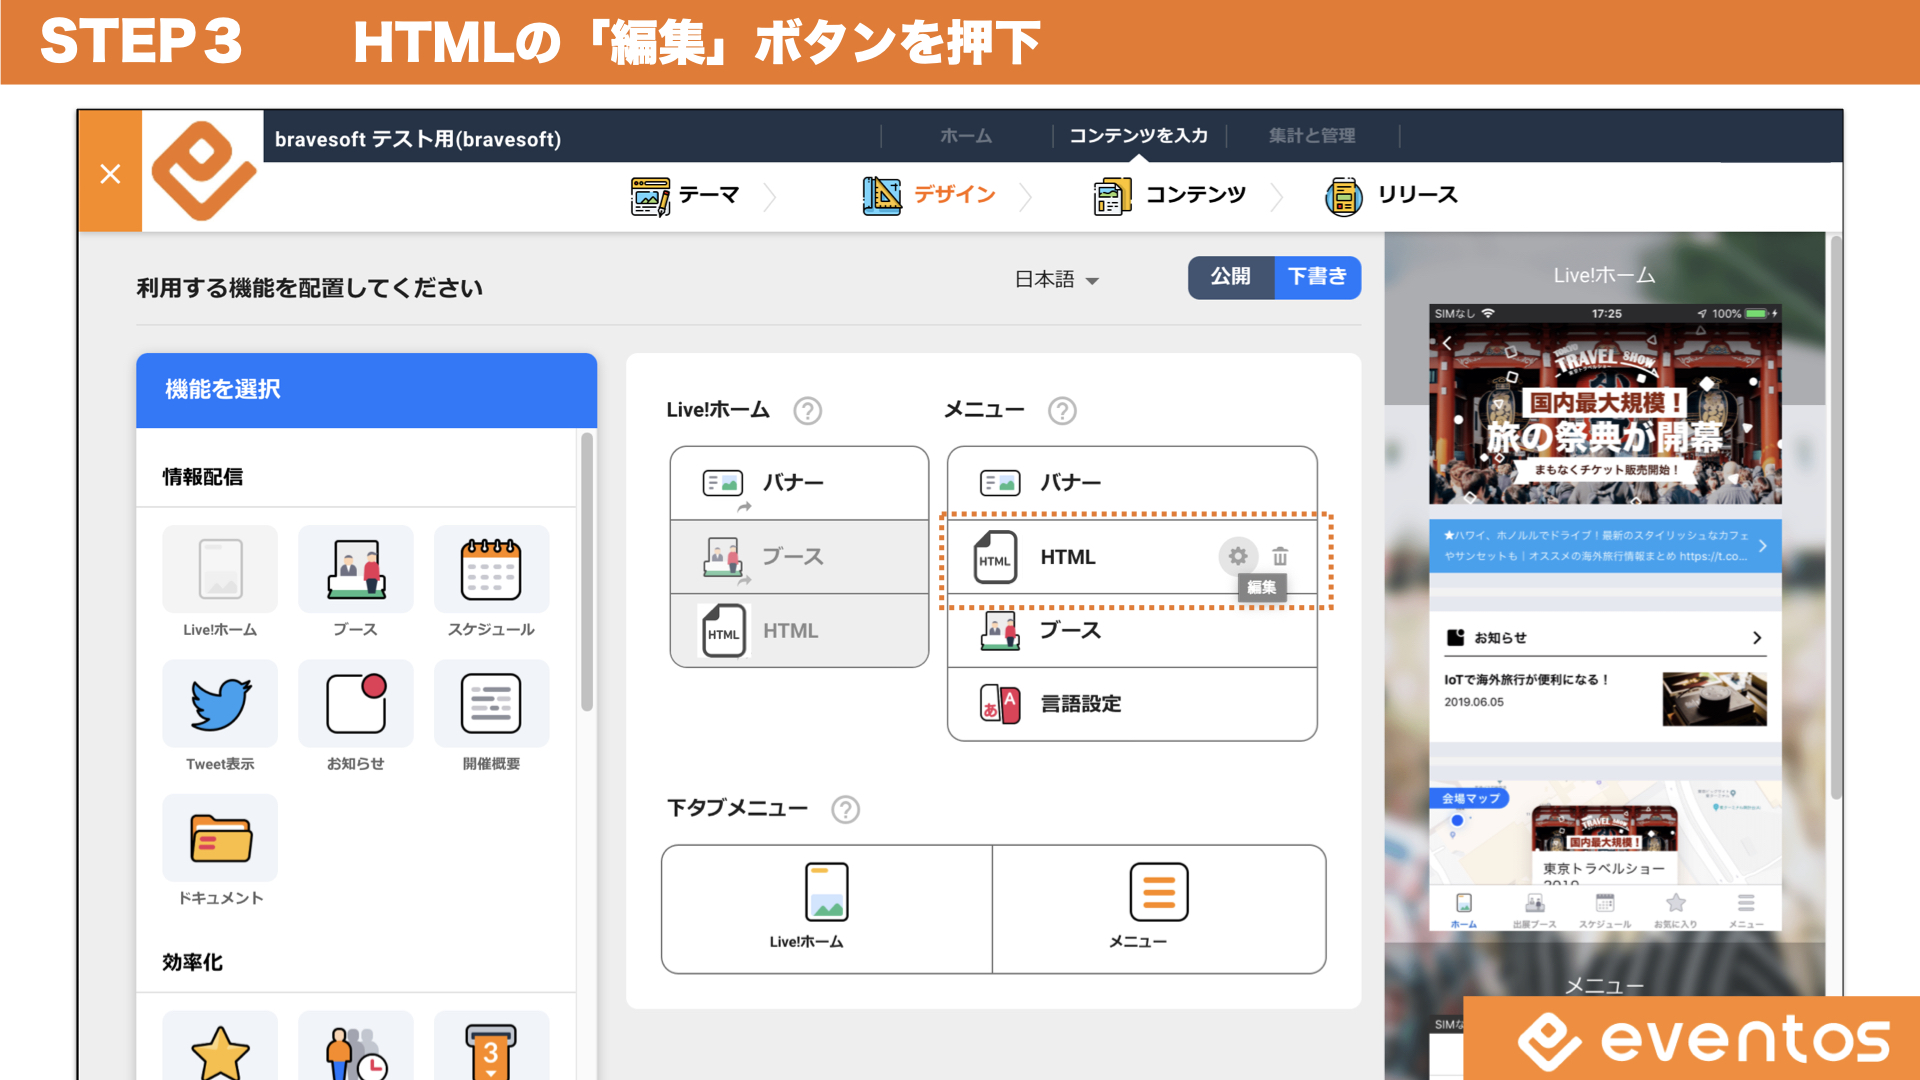This screenshot has height=1080, width=1920.
Task: Open help icon next to メニュー heading
Action: [x=1062, y=411]
